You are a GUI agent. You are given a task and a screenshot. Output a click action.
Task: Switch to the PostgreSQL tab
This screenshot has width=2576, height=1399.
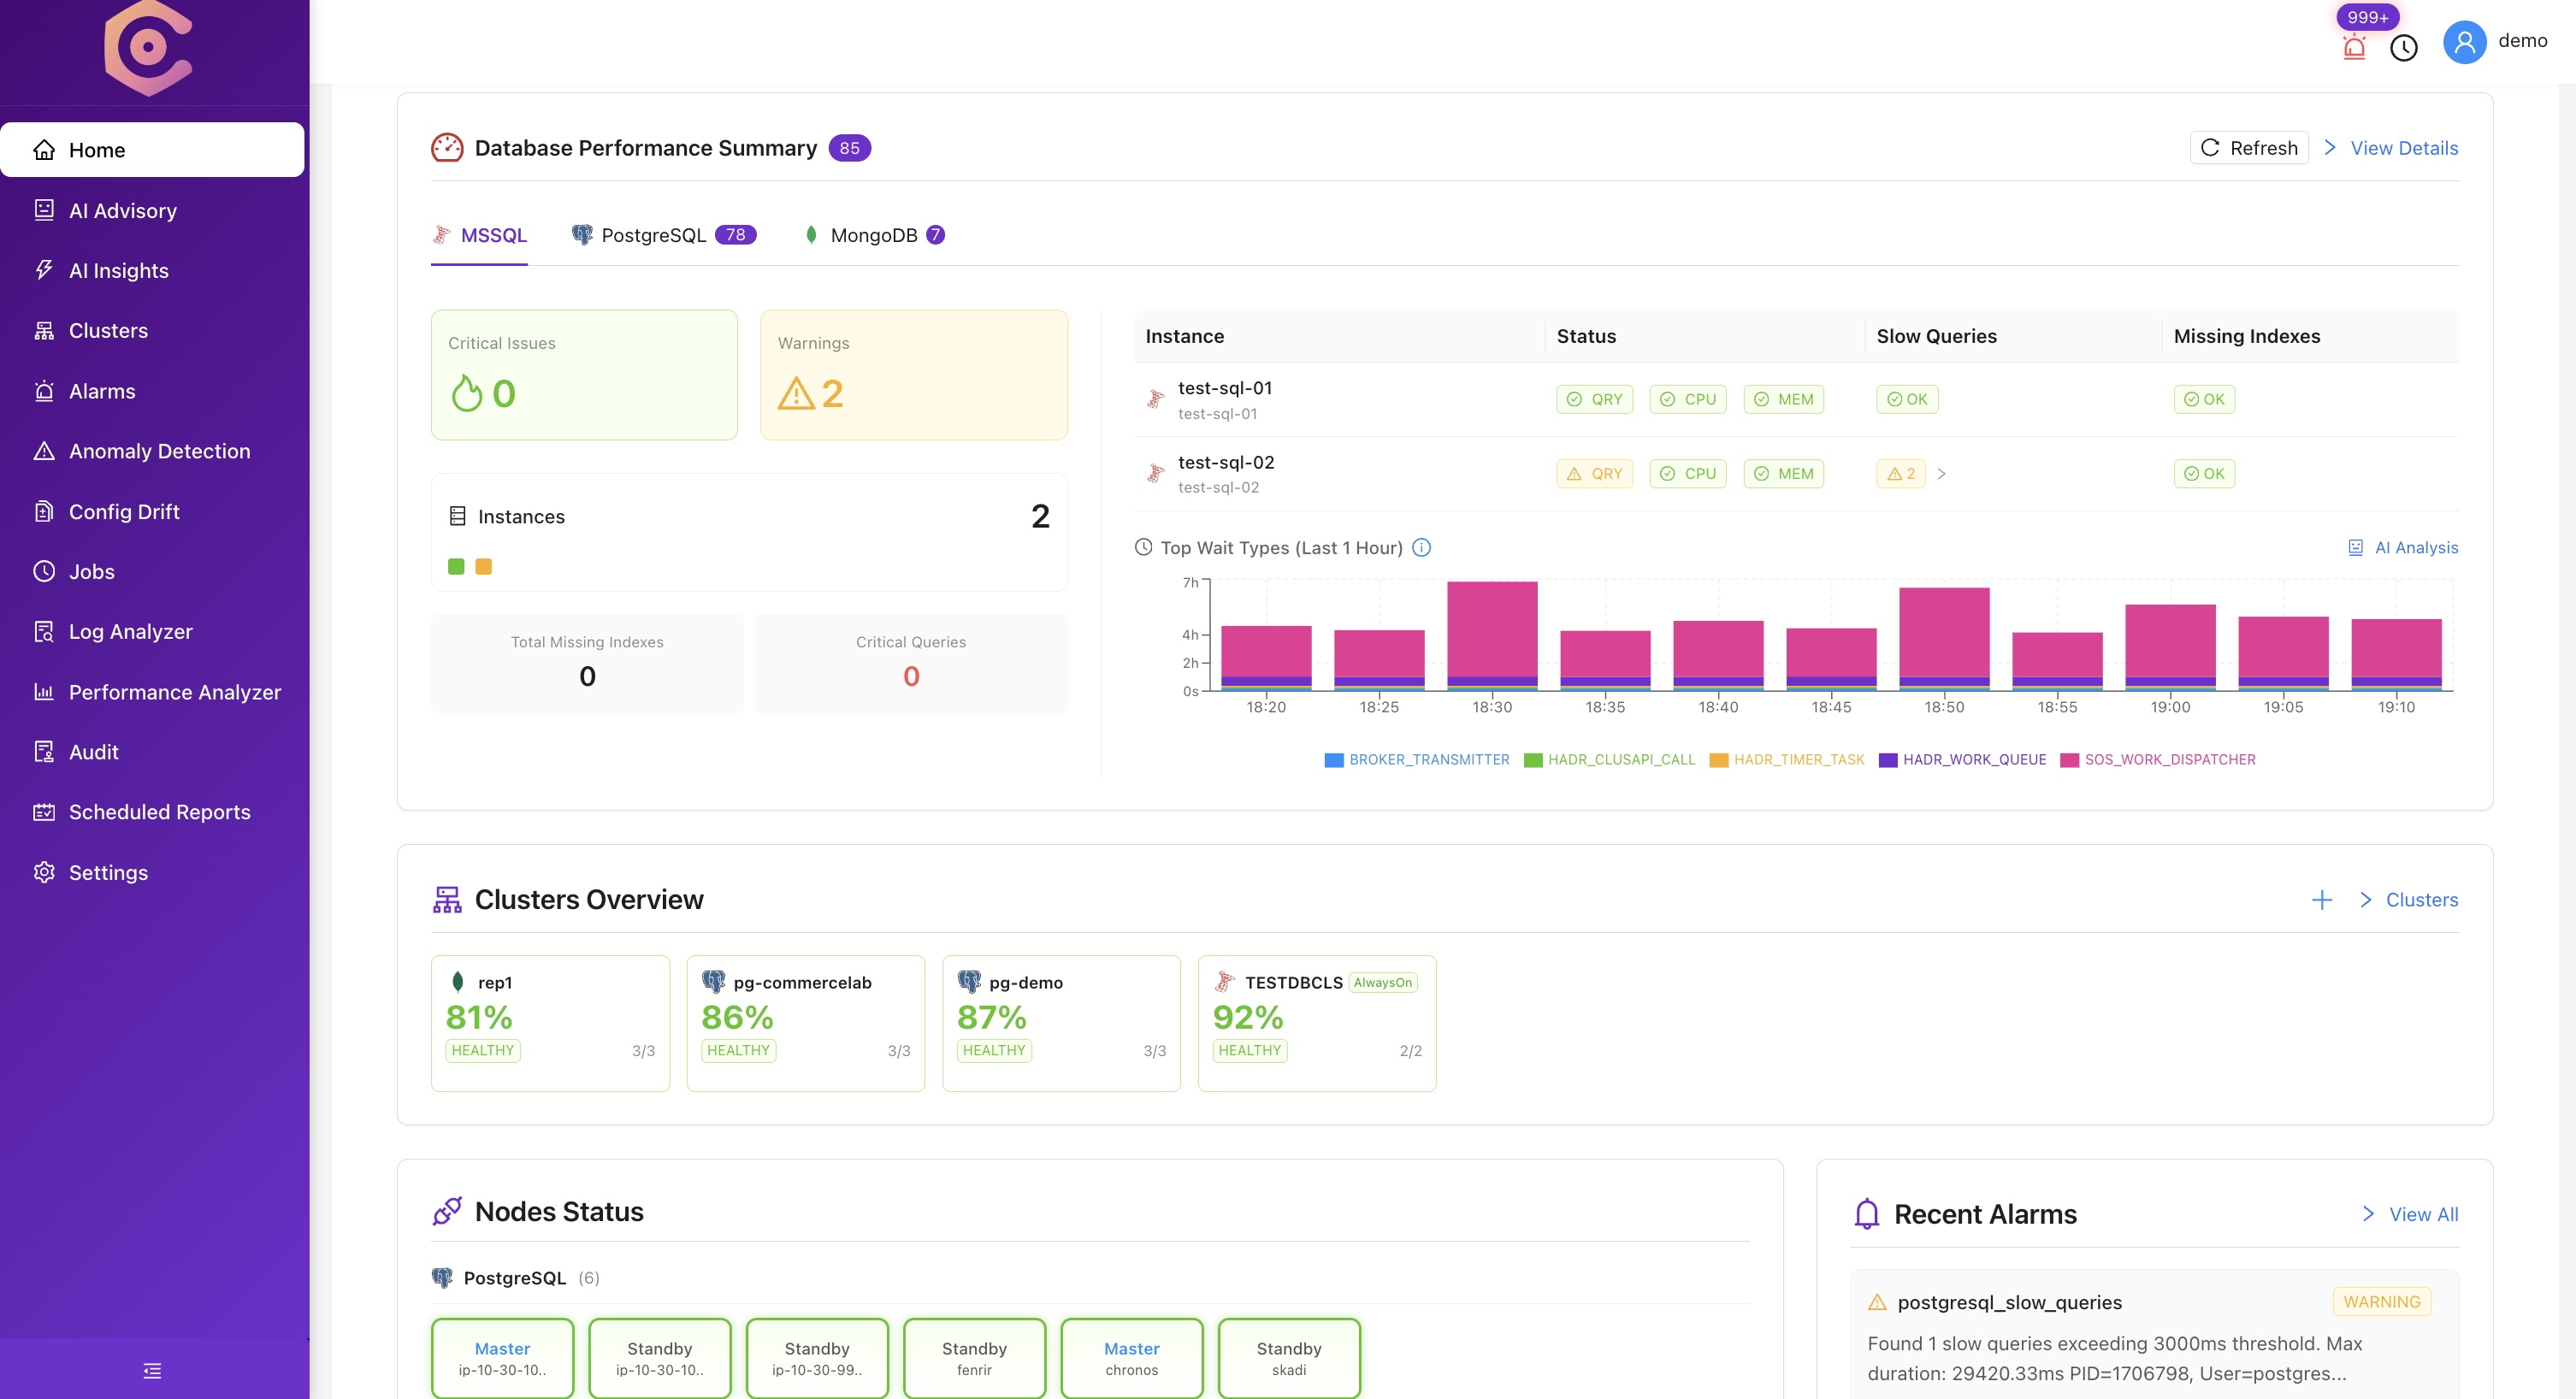point(654,235)
